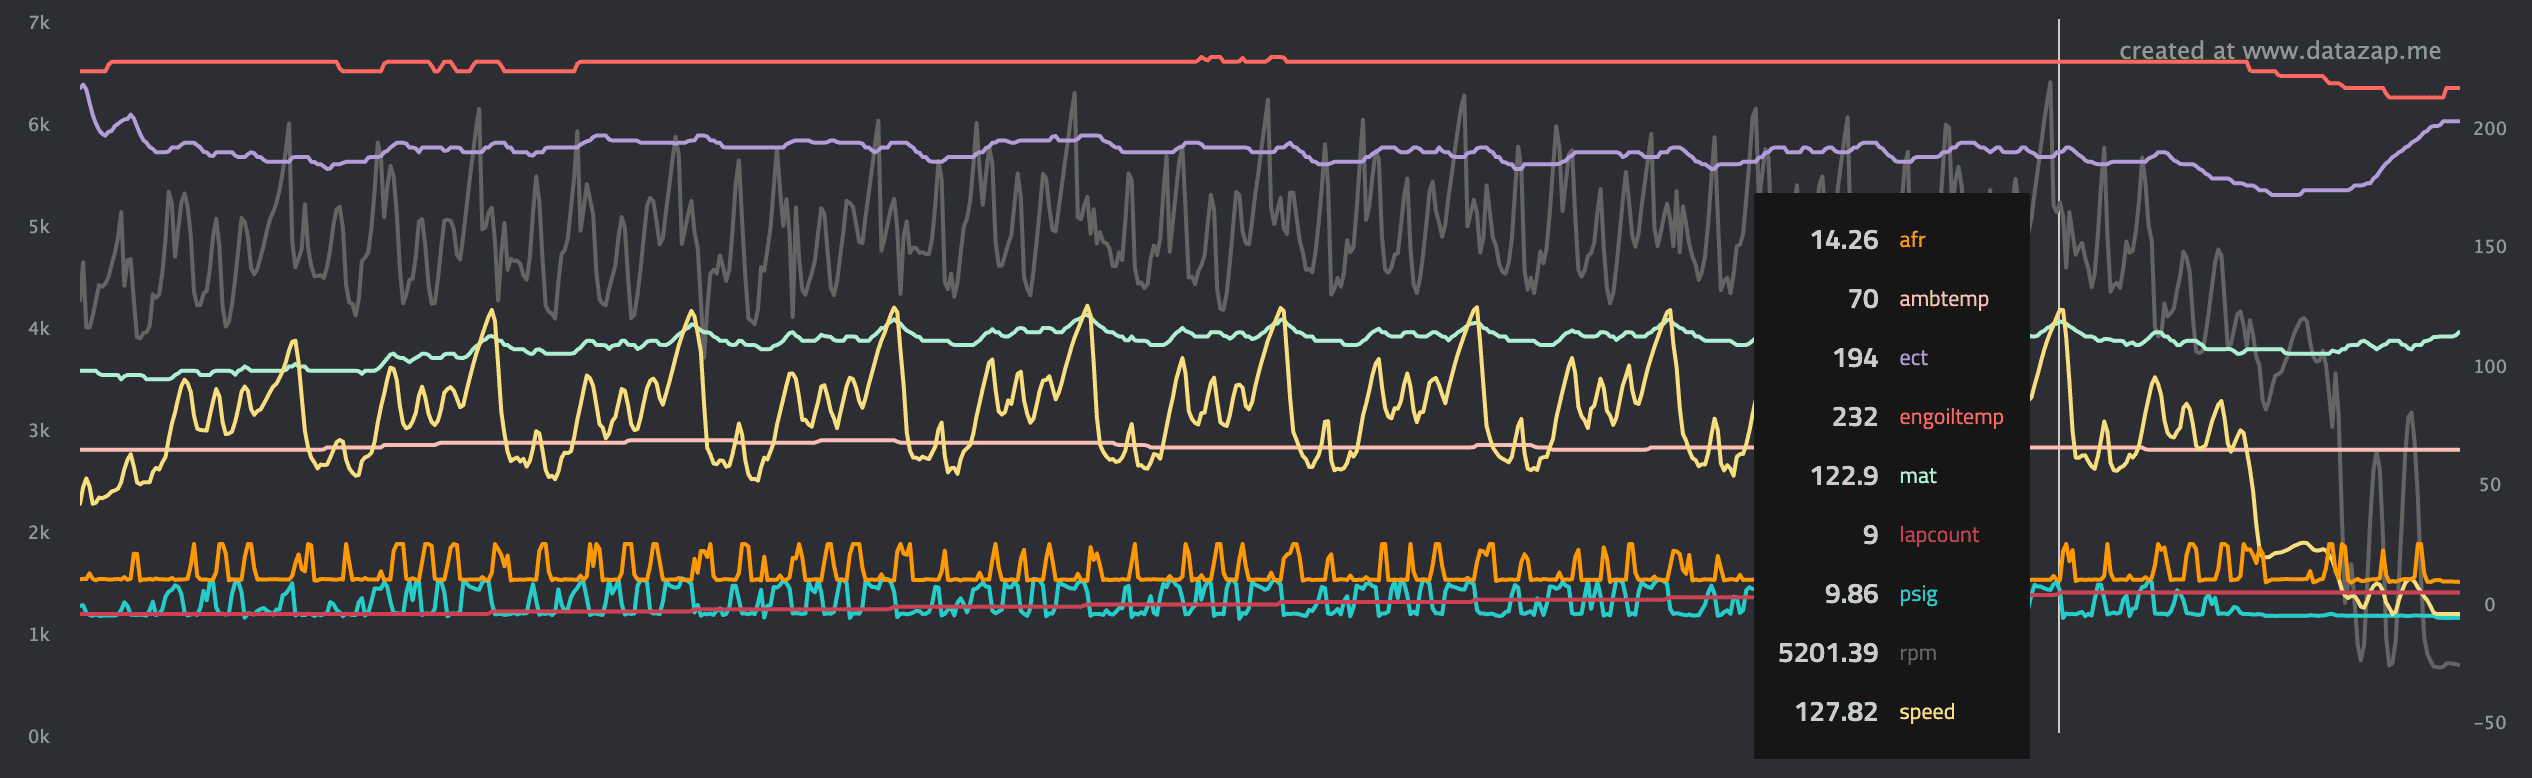Viewport: 2532px width, 778px height.
Task: Click the "2k" left axis label
Action: [39, 533]
